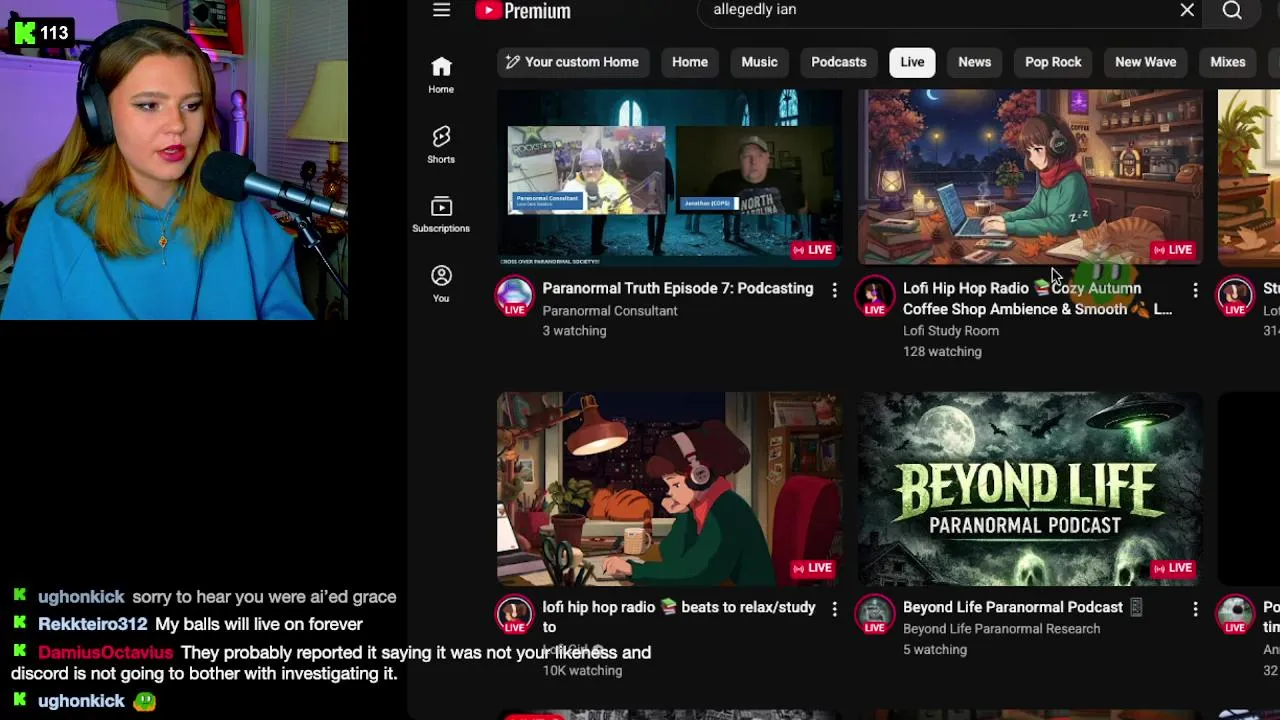This screenshot has width=1280, height=720.
Task: Open the hamburger guide menu
Action: pos(441,10)
